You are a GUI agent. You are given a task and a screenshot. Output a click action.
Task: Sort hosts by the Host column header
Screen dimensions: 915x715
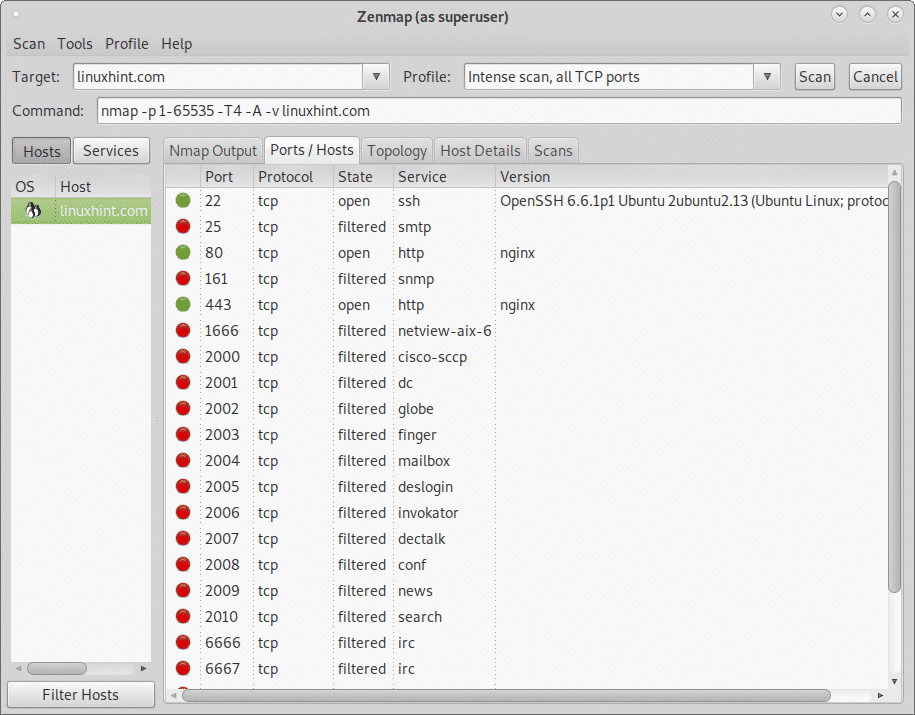tap(103, 187)
